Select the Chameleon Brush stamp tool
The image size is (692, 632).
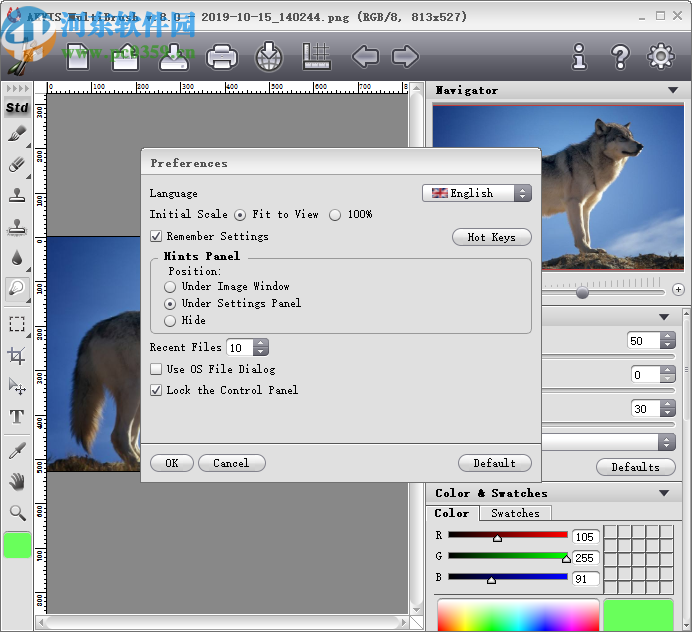[x=17, y=227]
